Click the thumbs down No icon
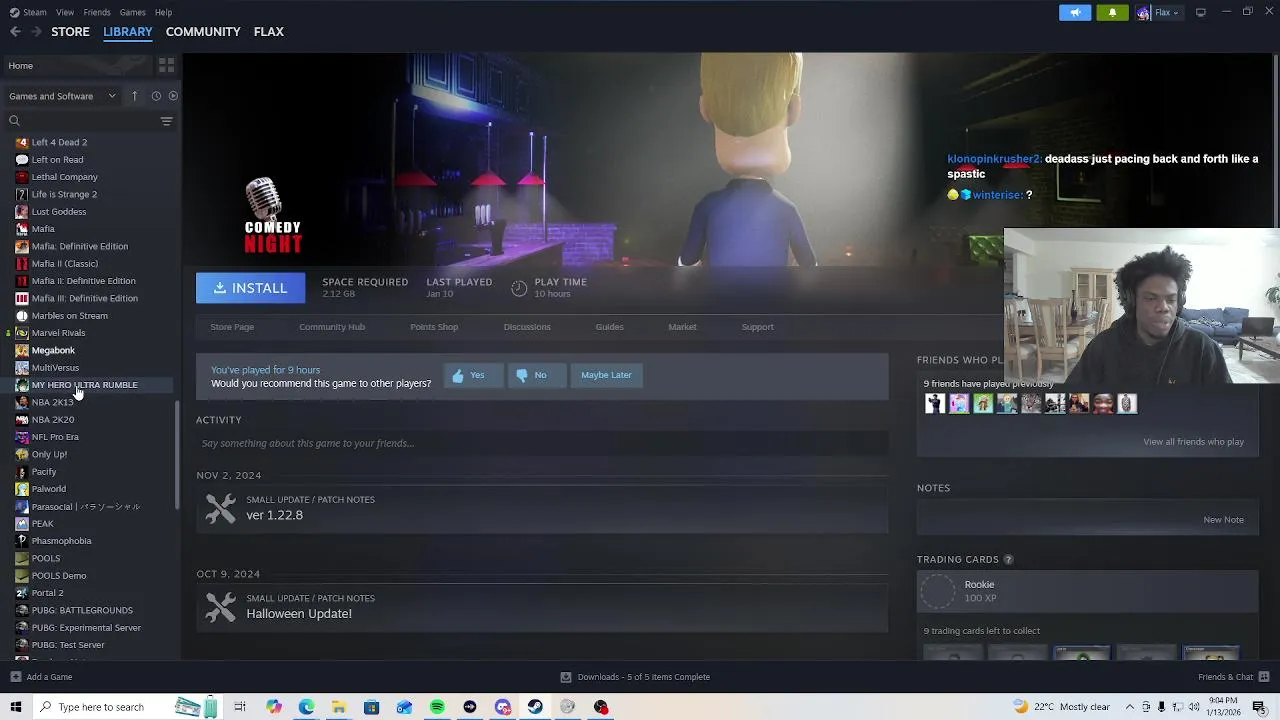 pos(521,375)
